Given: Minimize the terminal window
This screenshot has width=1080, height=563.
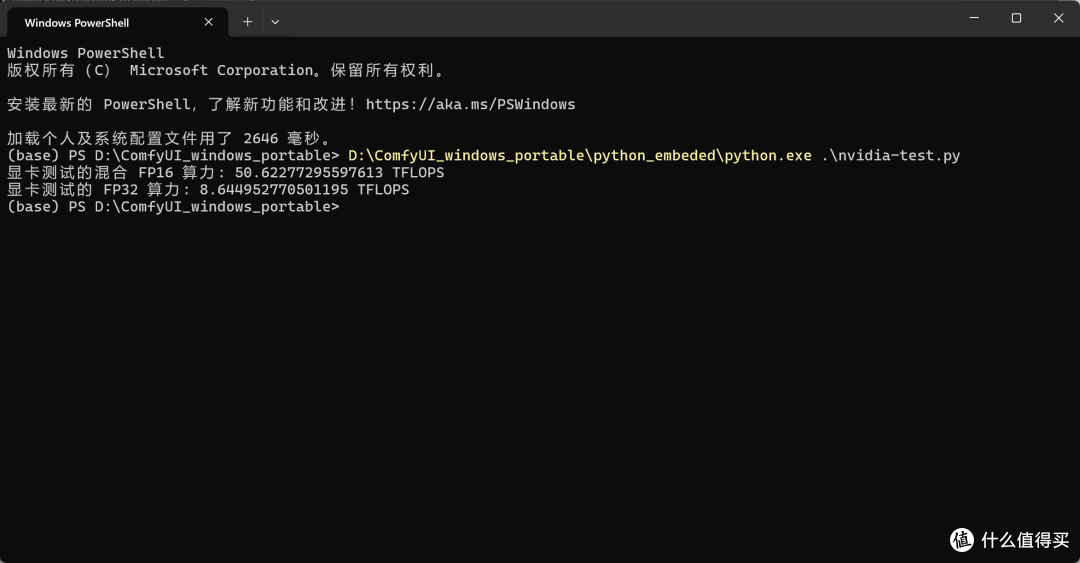Looking at the screenshot, I should 974,18.
